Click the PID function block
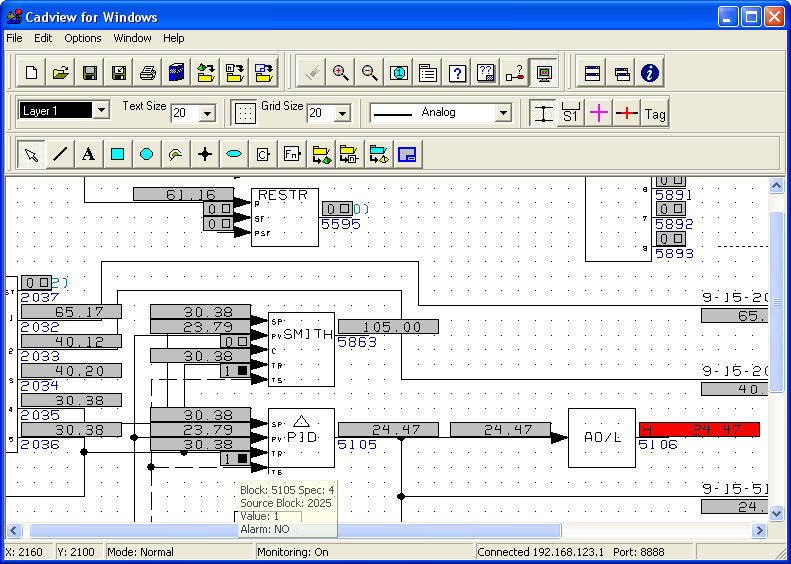The height and width of the screenshot is (564, 791). [301, 438]
